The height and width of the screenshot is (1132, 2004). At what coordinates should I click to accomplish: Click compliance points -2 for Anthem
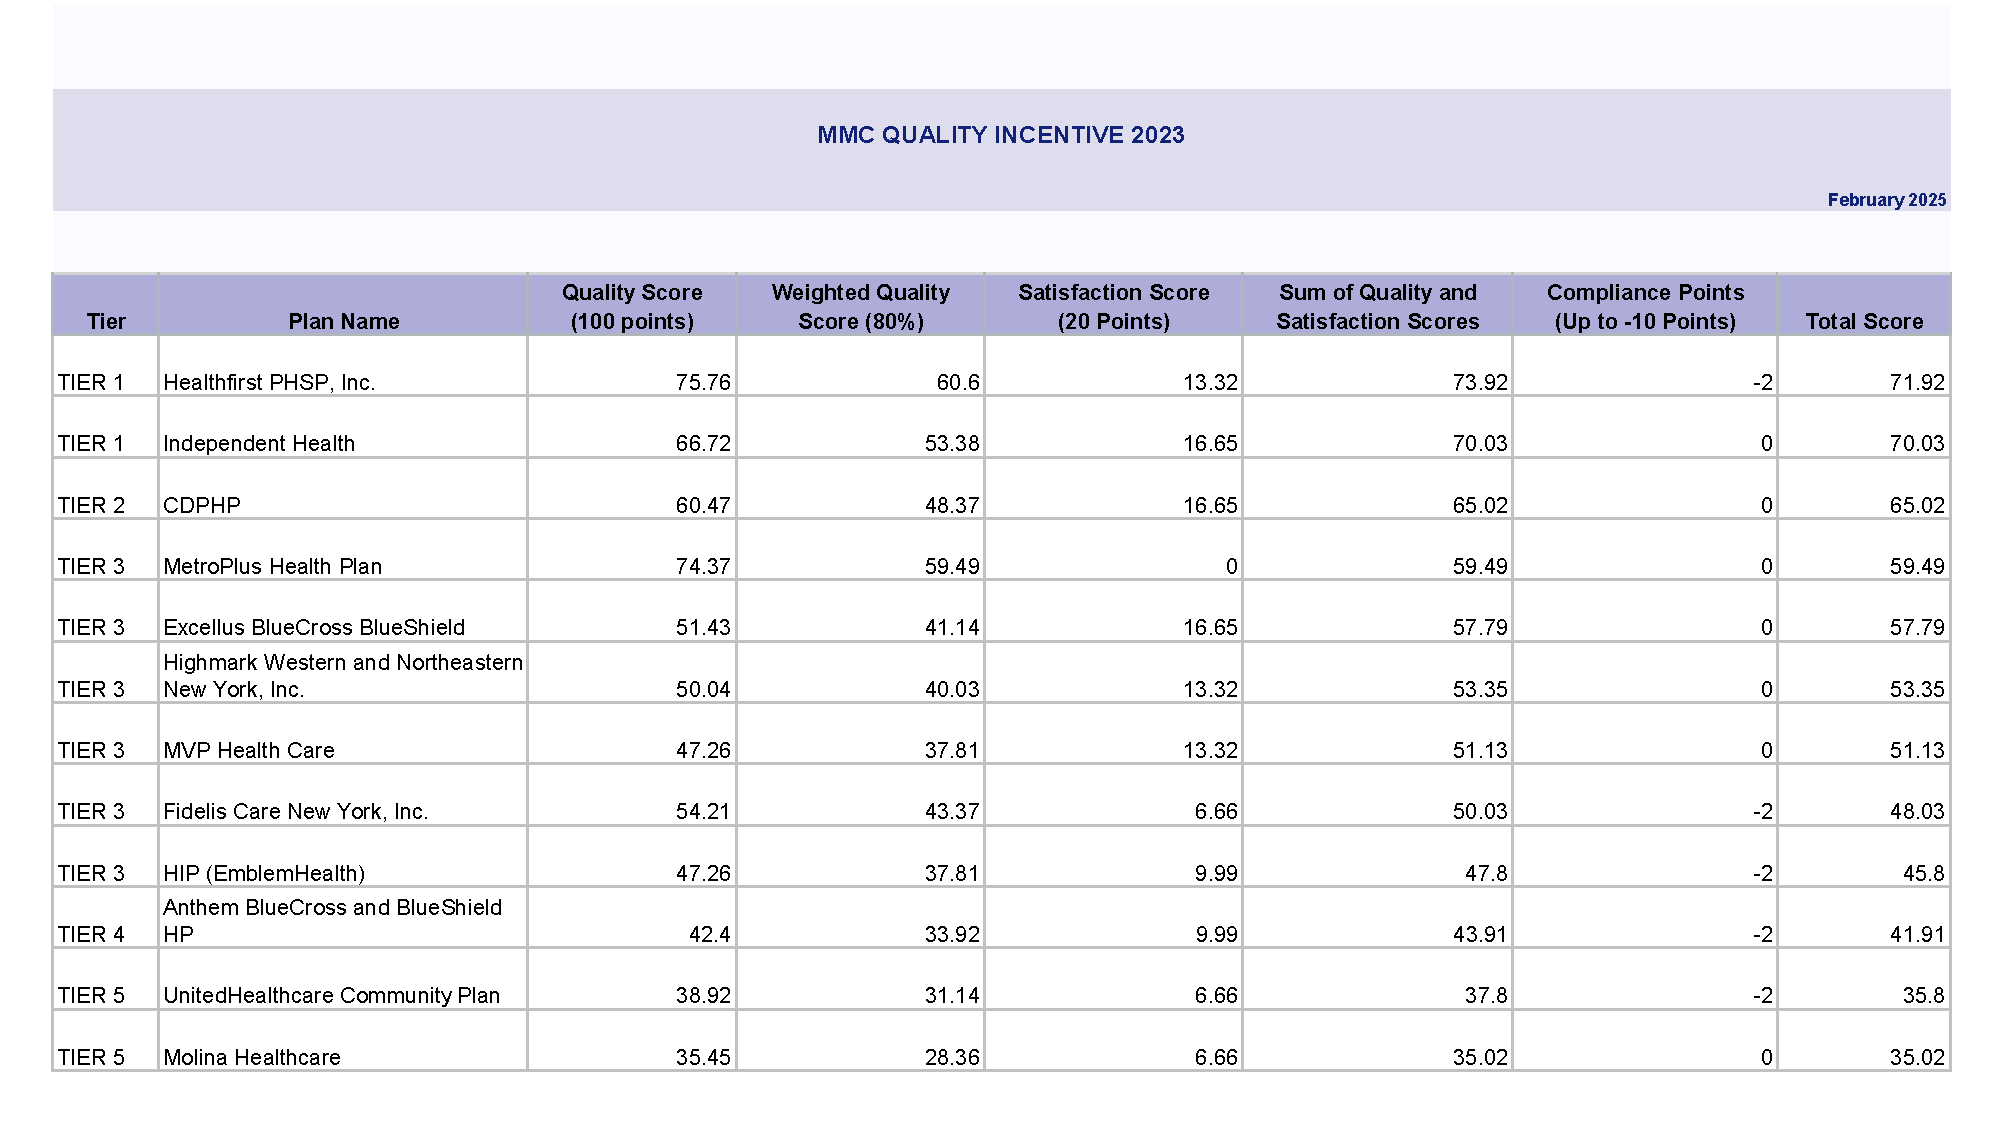click(1763, 934)
